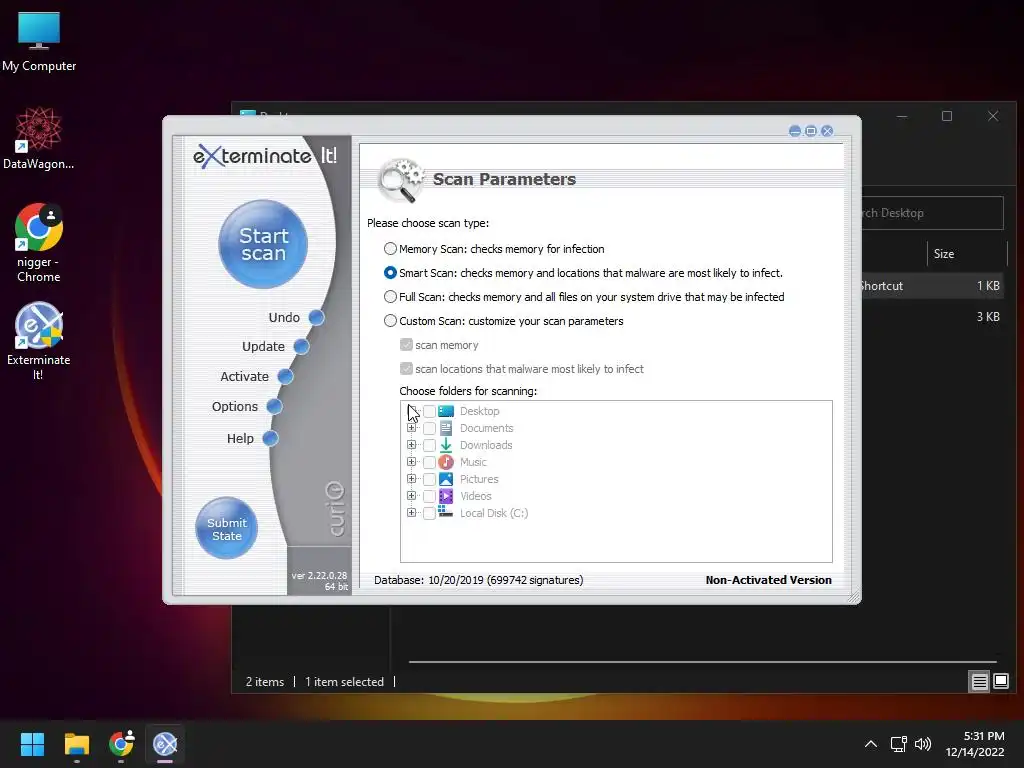
Task: Toggle scan locations malware likely infects checkbox
Action: pos(406,369)
